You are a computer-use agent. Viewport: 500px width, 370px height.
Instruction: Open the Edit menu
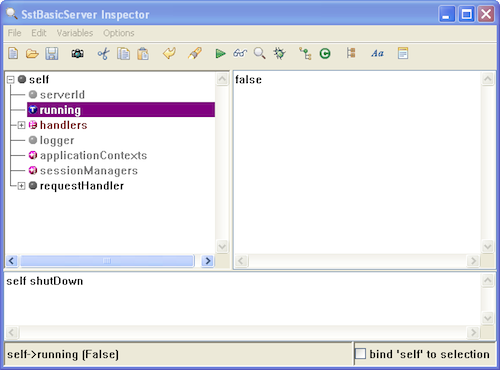point(39,33)
